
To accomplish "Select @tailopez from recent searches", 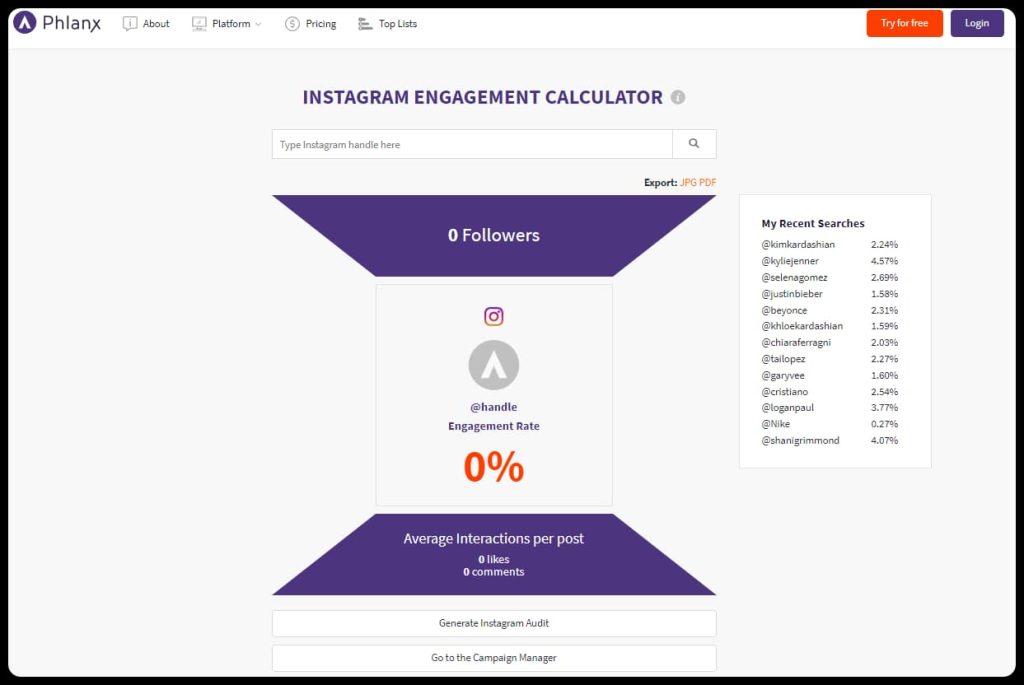I will 784,358.
